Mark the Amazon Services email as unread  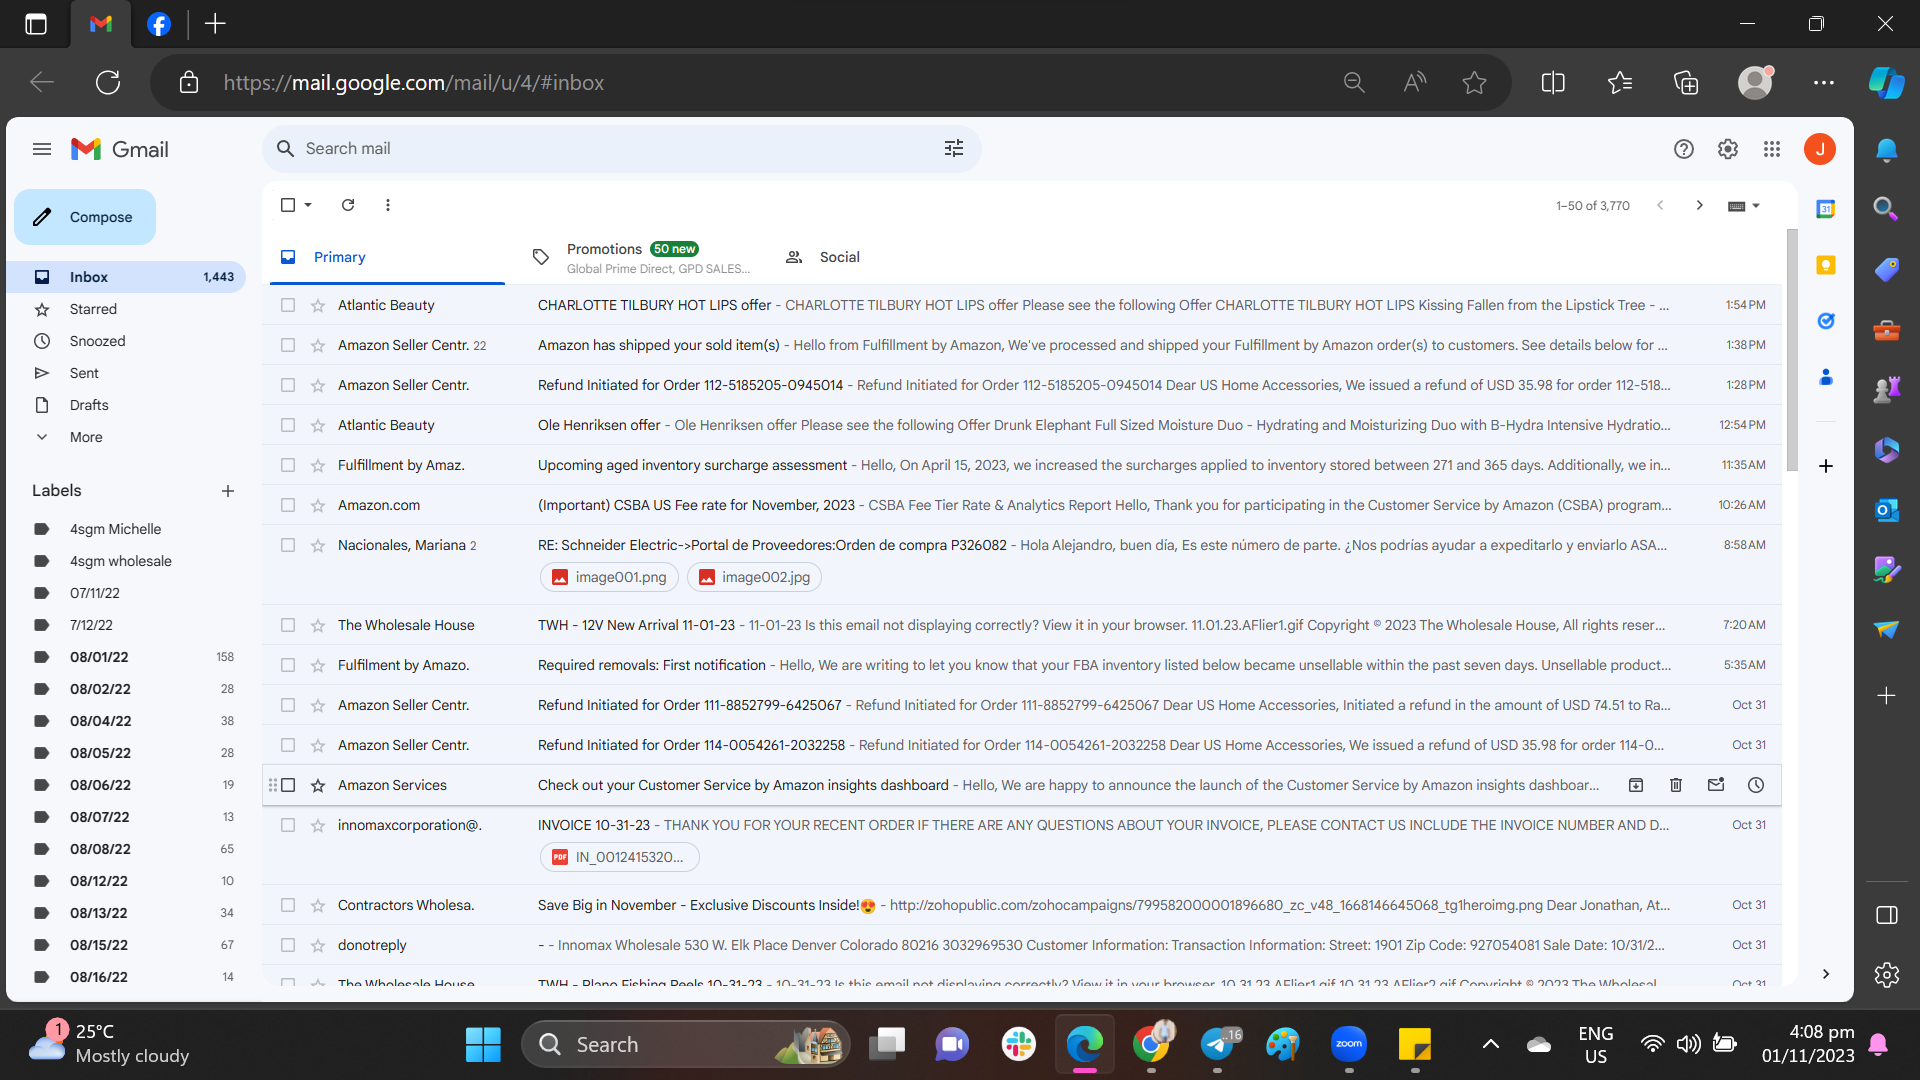[x=1716, y=785]
